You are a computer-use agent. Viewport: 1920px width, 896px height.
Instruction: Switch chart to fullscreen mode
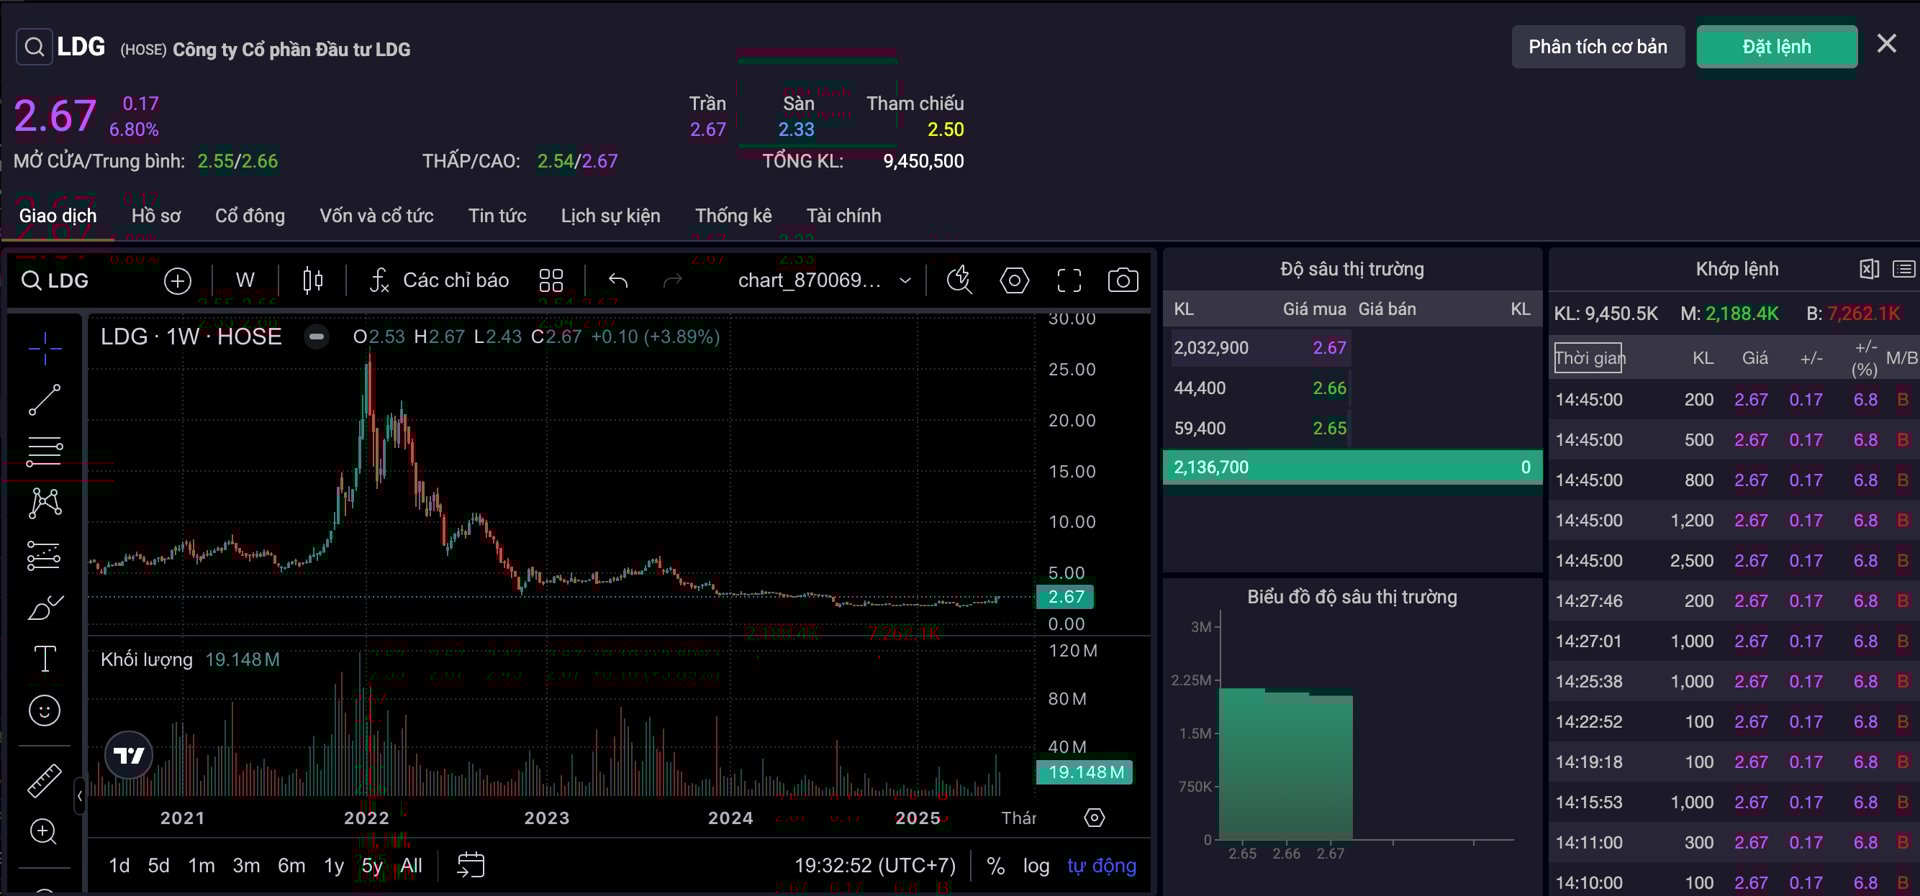(1069, 281)
